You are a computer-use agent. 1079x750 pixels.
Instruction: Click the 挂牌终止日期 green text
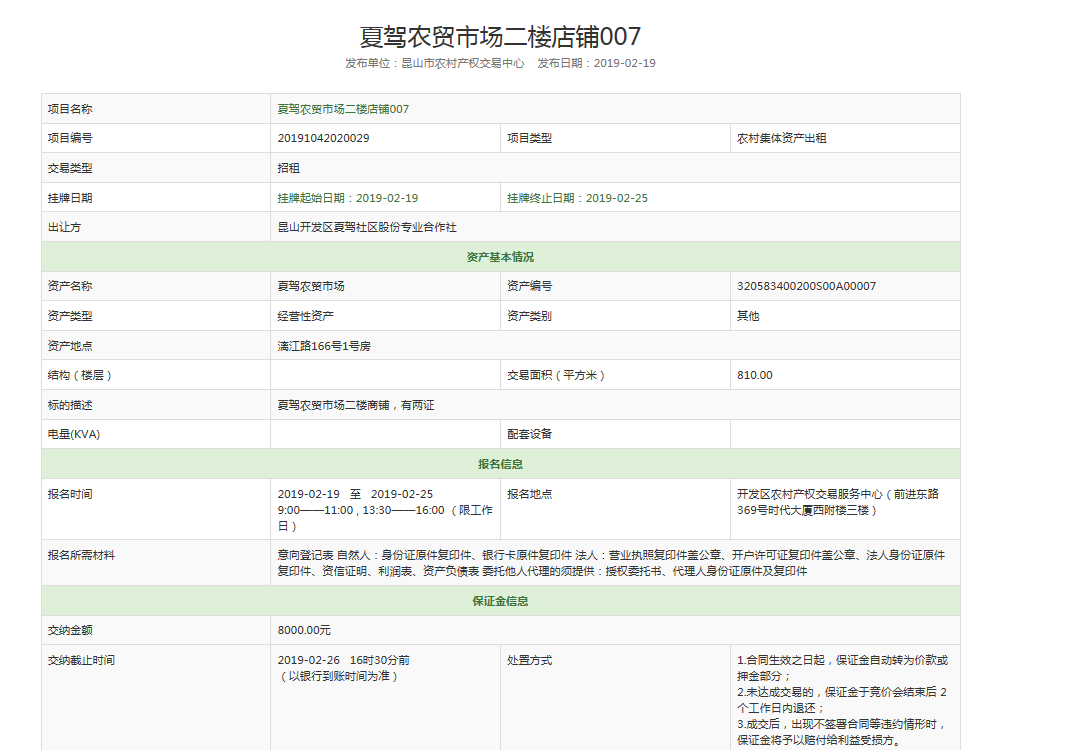tap(577, 198)
